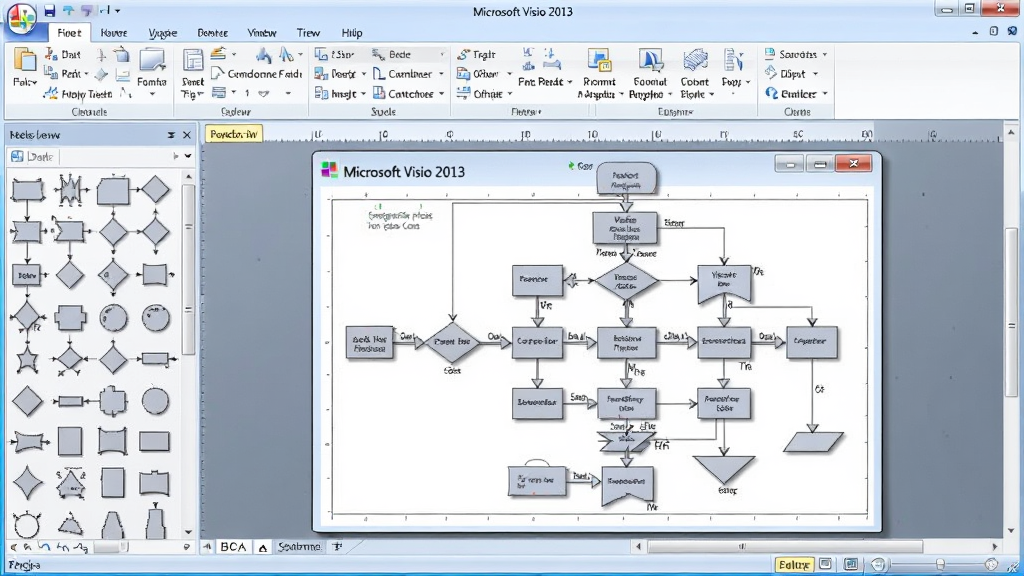Open the 'Reitt' dropdown arrow

pyautogui.click(x=86, y=74)
